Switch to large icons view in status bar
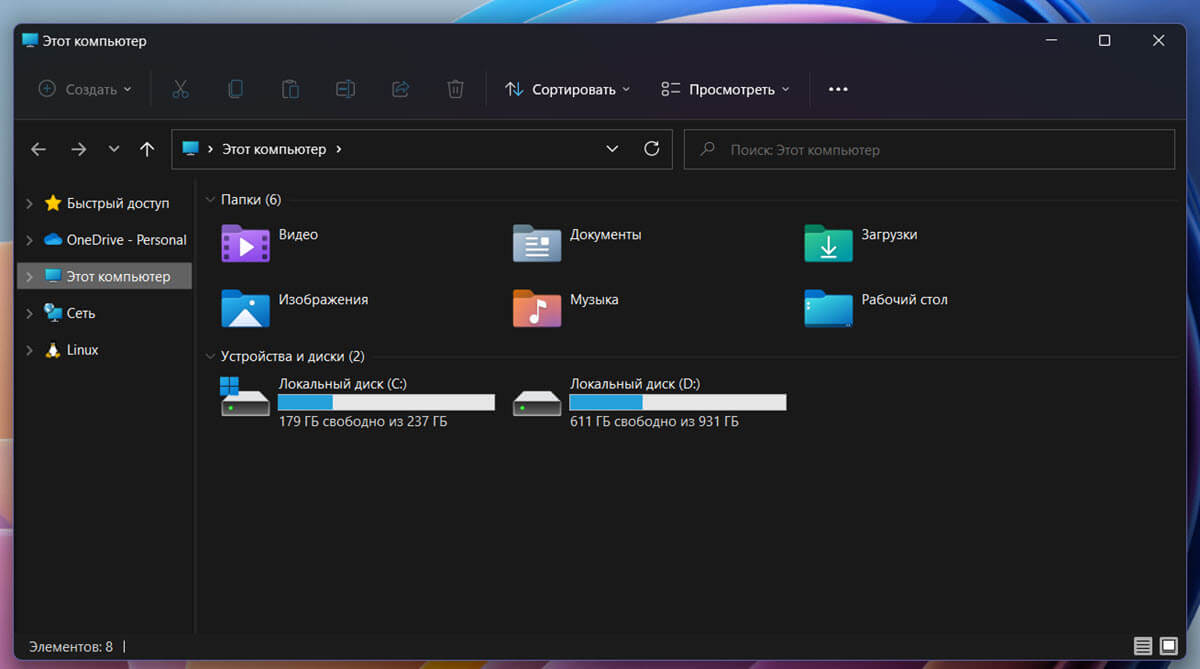 pyautogui.click(x=1169, y=646)
